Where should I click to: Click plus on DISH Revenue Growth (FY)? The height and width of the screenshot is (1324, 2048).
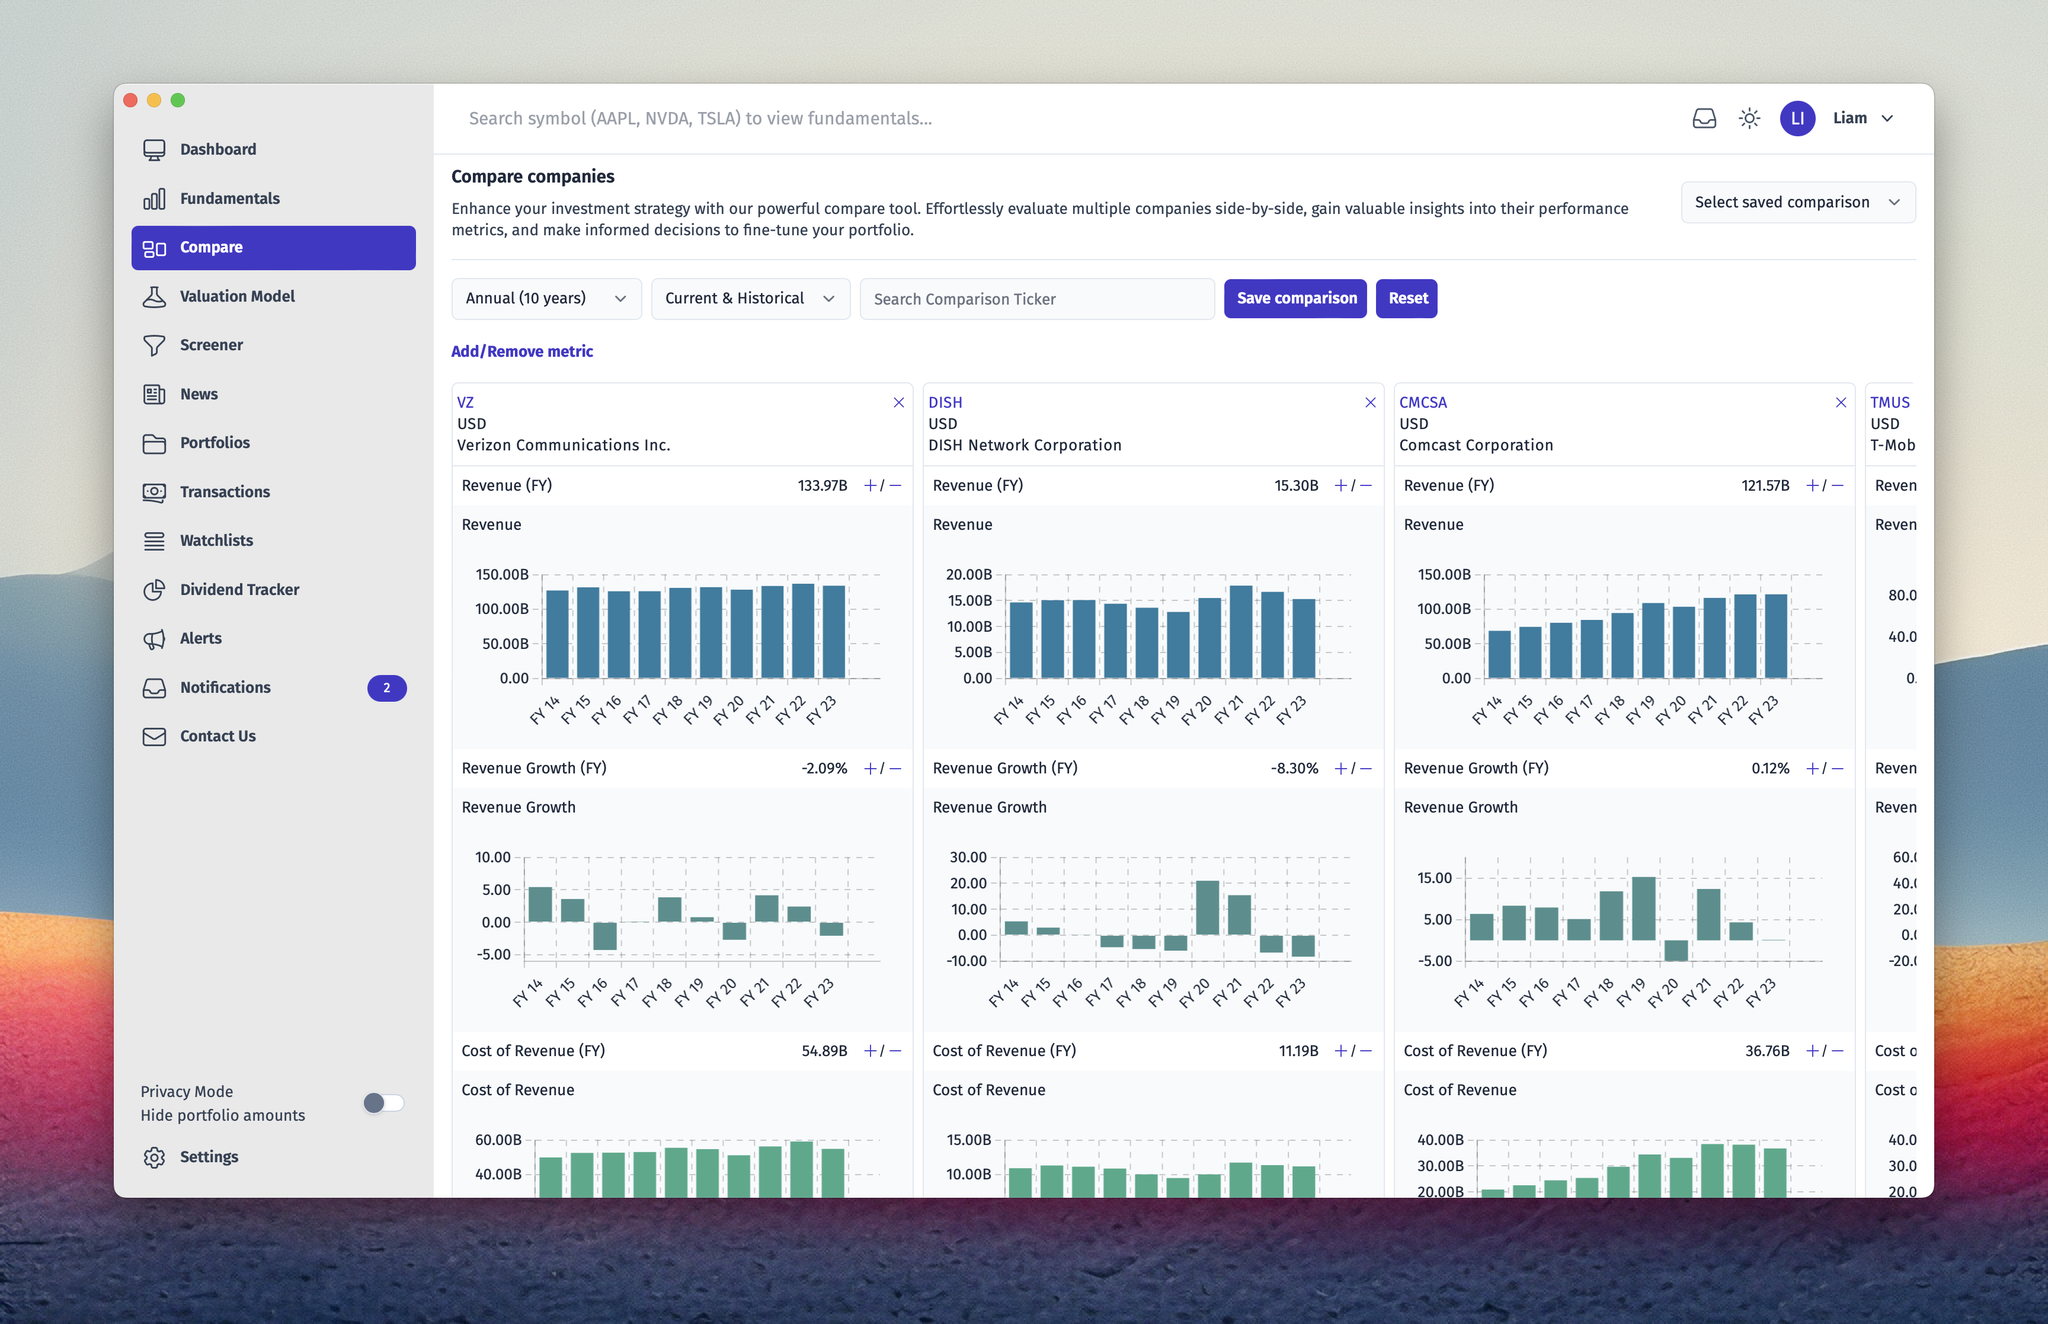coord(1341,769)
